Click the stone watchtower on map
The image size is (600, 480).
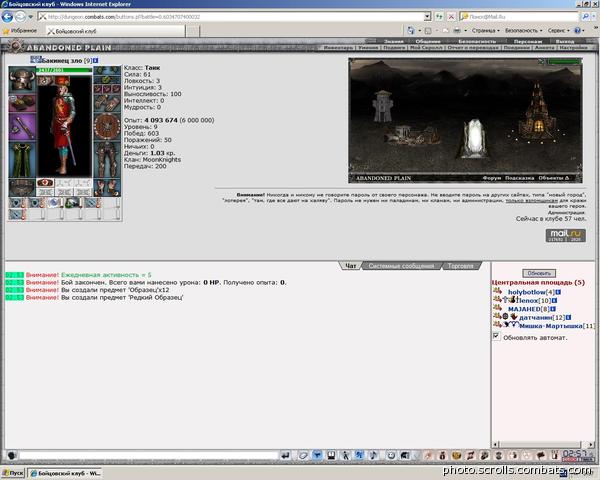pyautogui.click(x=383, y=106)
